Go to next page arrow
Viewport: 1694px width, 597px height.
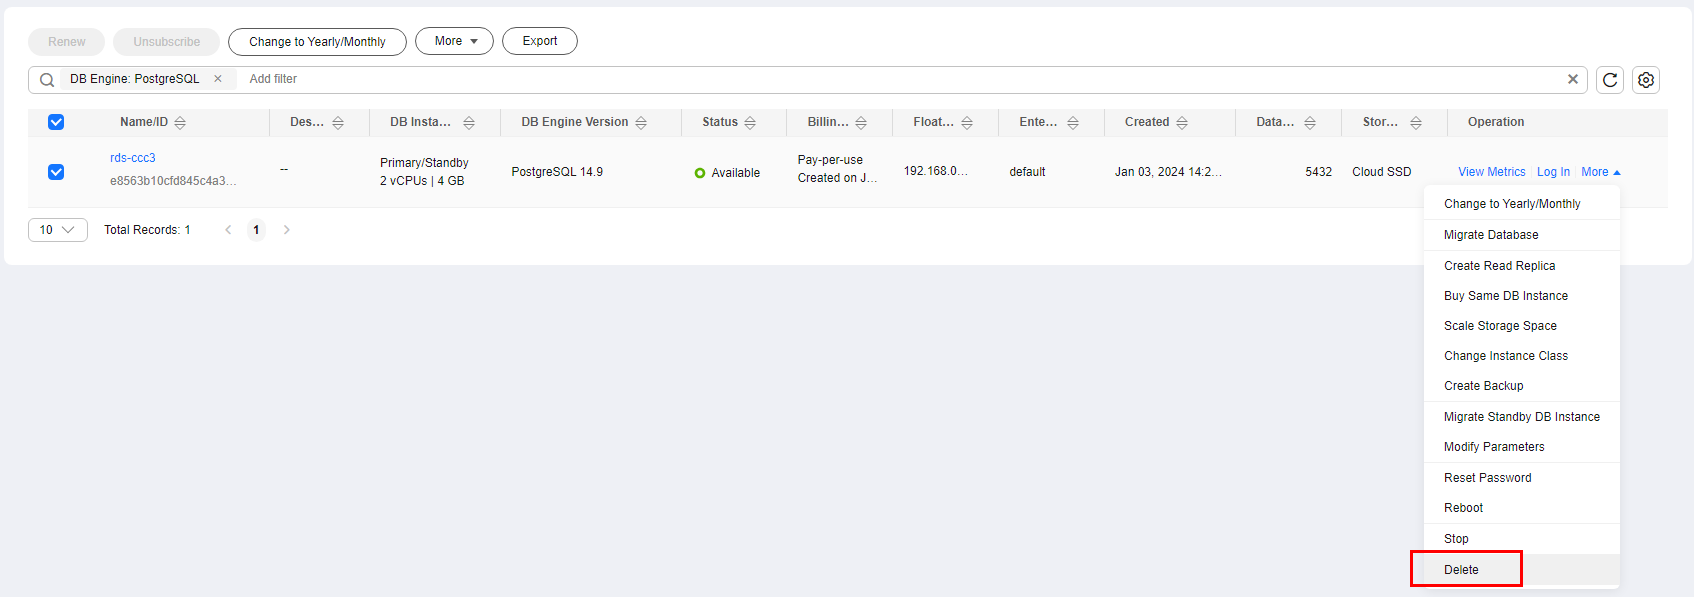coord(287,230)
